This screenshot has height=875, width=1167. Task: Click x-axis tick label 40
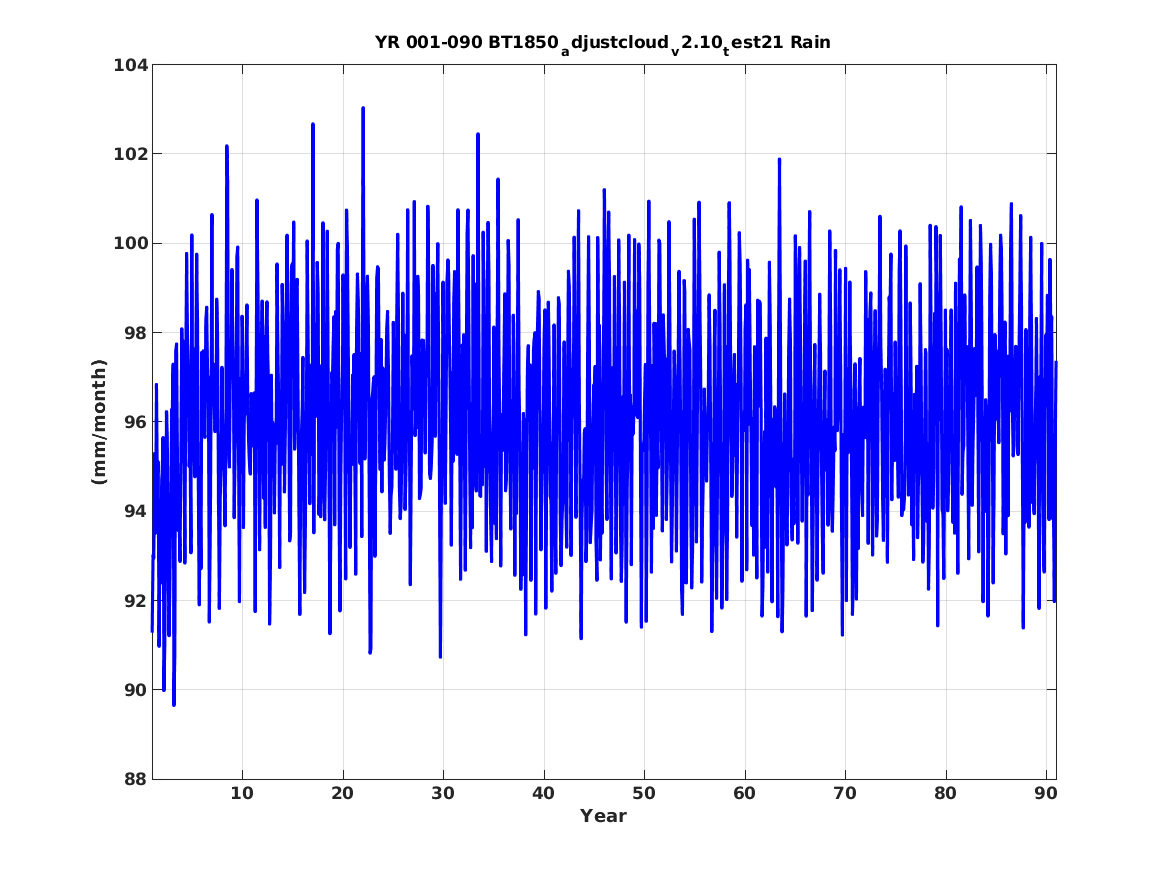543,793
